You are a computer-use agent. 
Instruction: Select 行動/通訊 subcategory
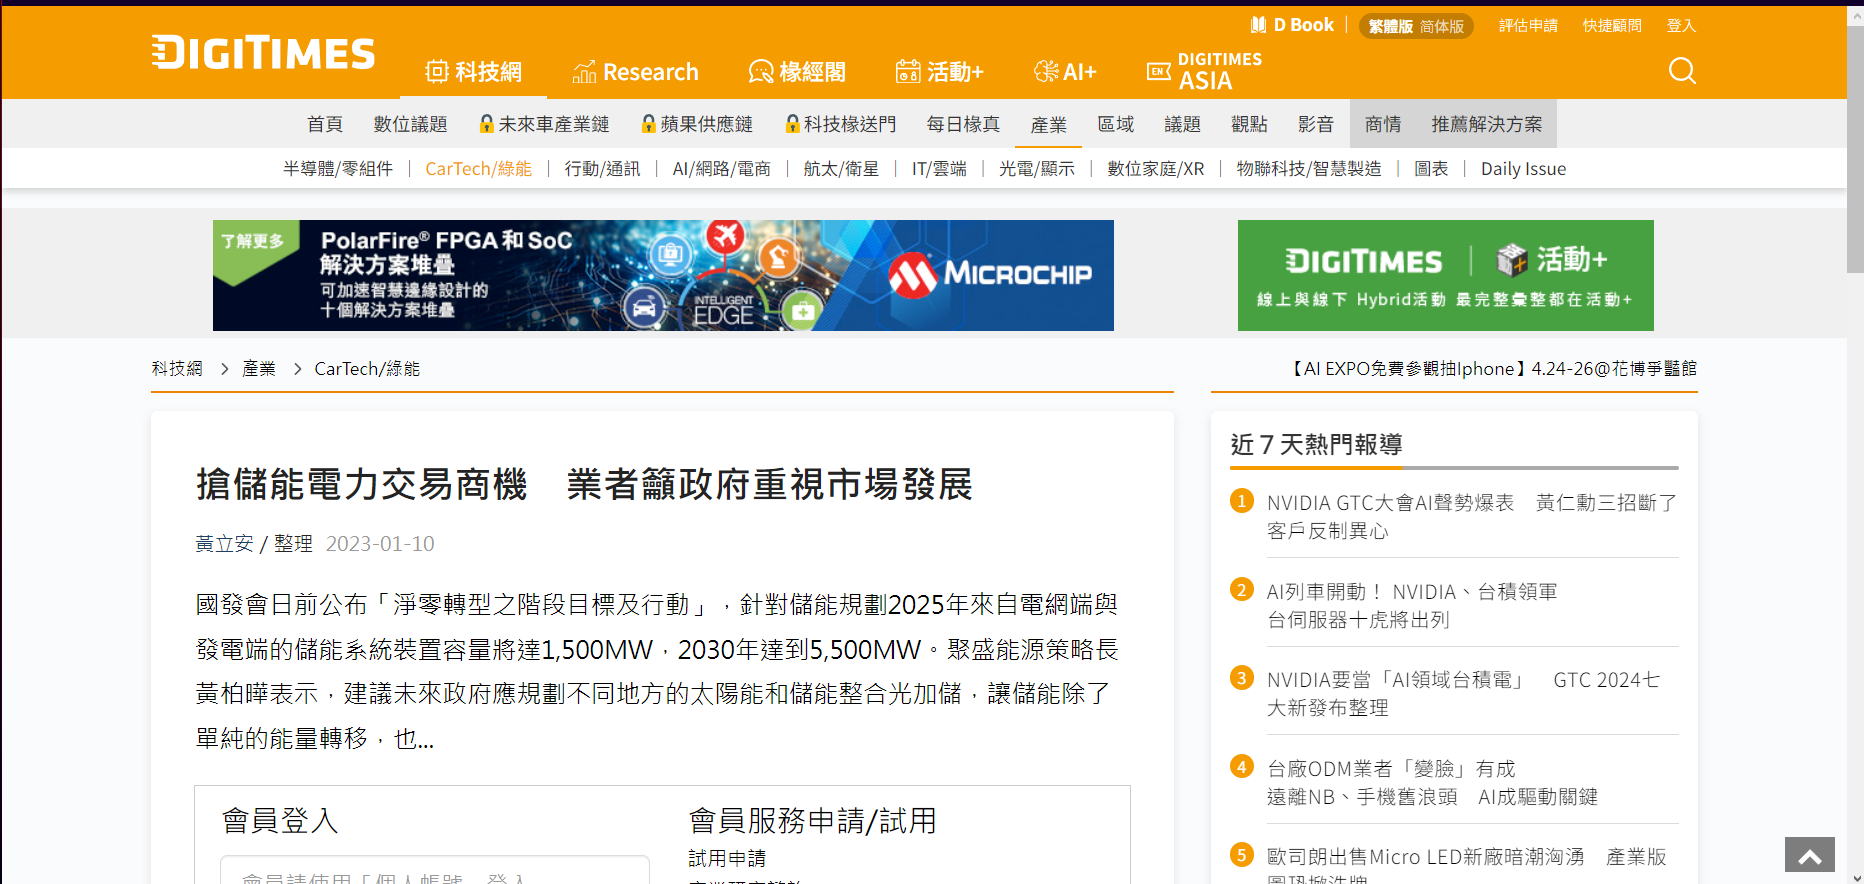pos(602,169)
